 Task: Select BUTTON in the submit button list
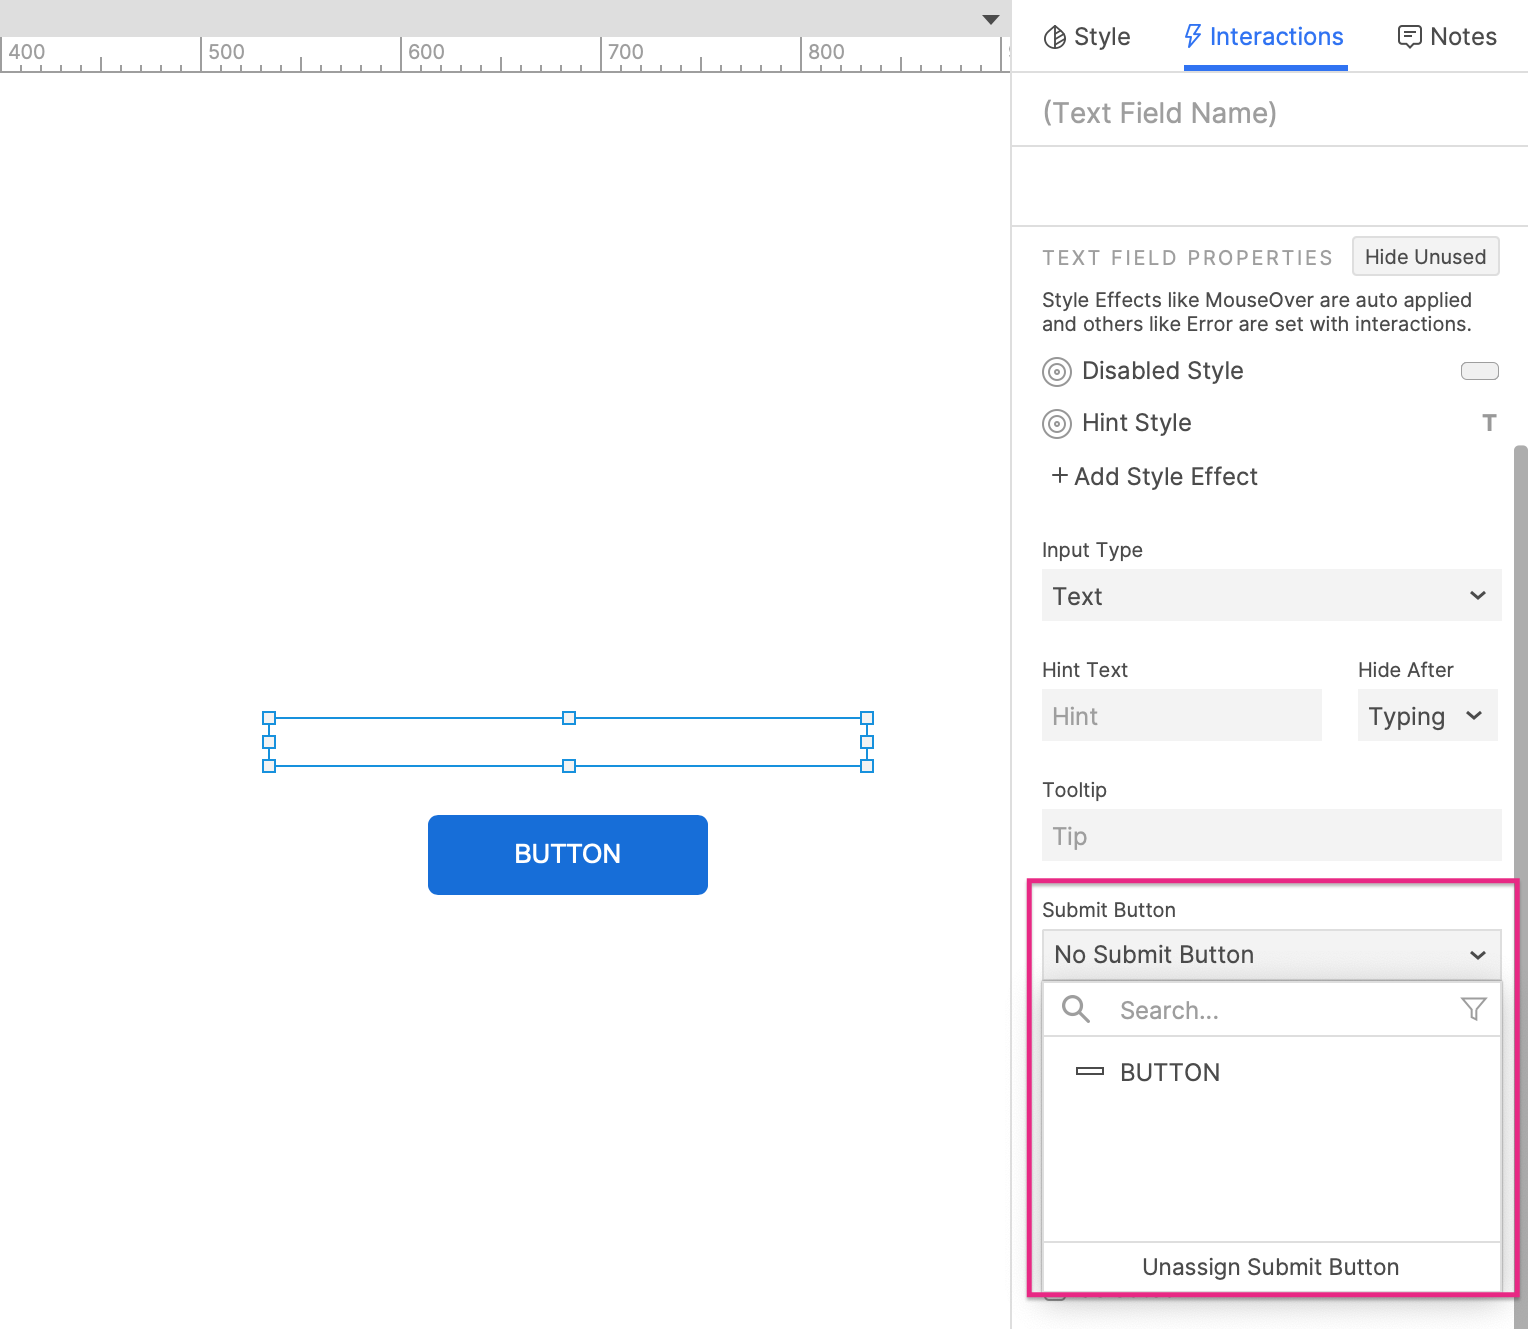click(x=1170, y=1071)
